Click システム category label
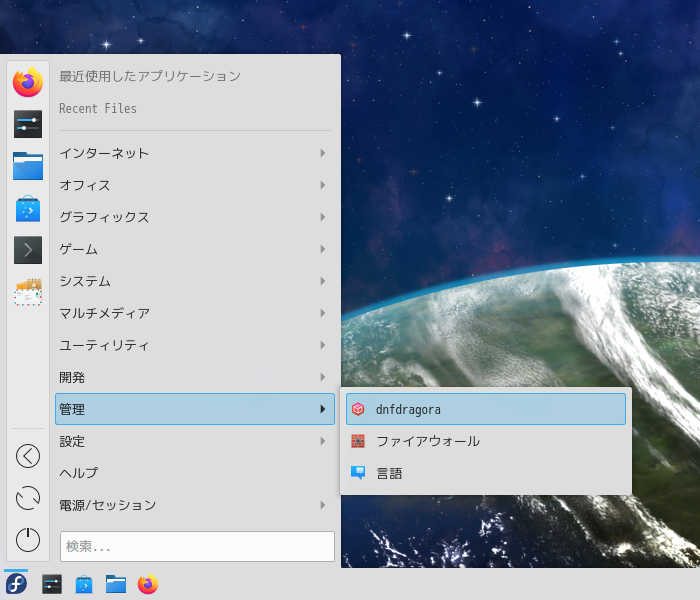The width and height of the screenshot is (700, 600). coord(85,281)
